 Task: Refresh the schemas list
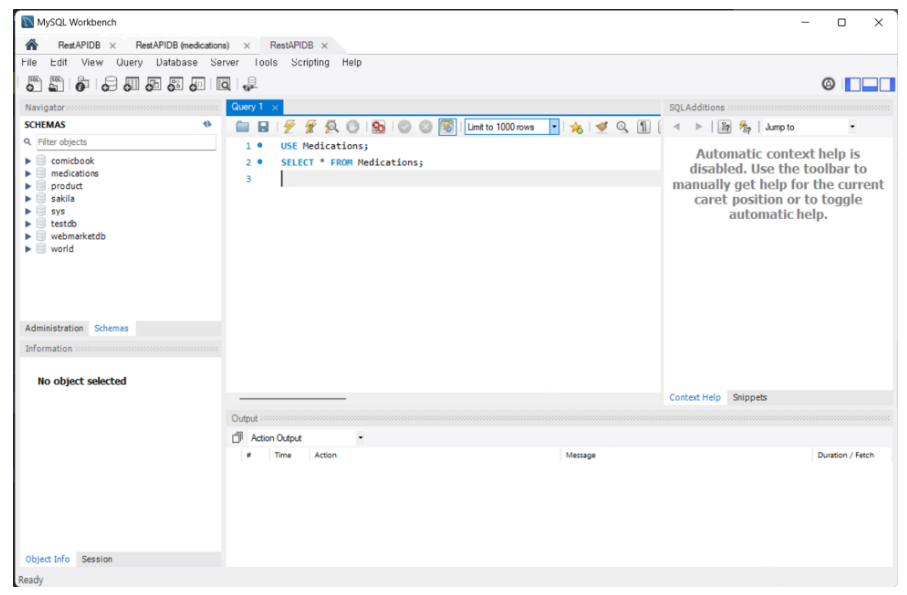click(207, 124)
